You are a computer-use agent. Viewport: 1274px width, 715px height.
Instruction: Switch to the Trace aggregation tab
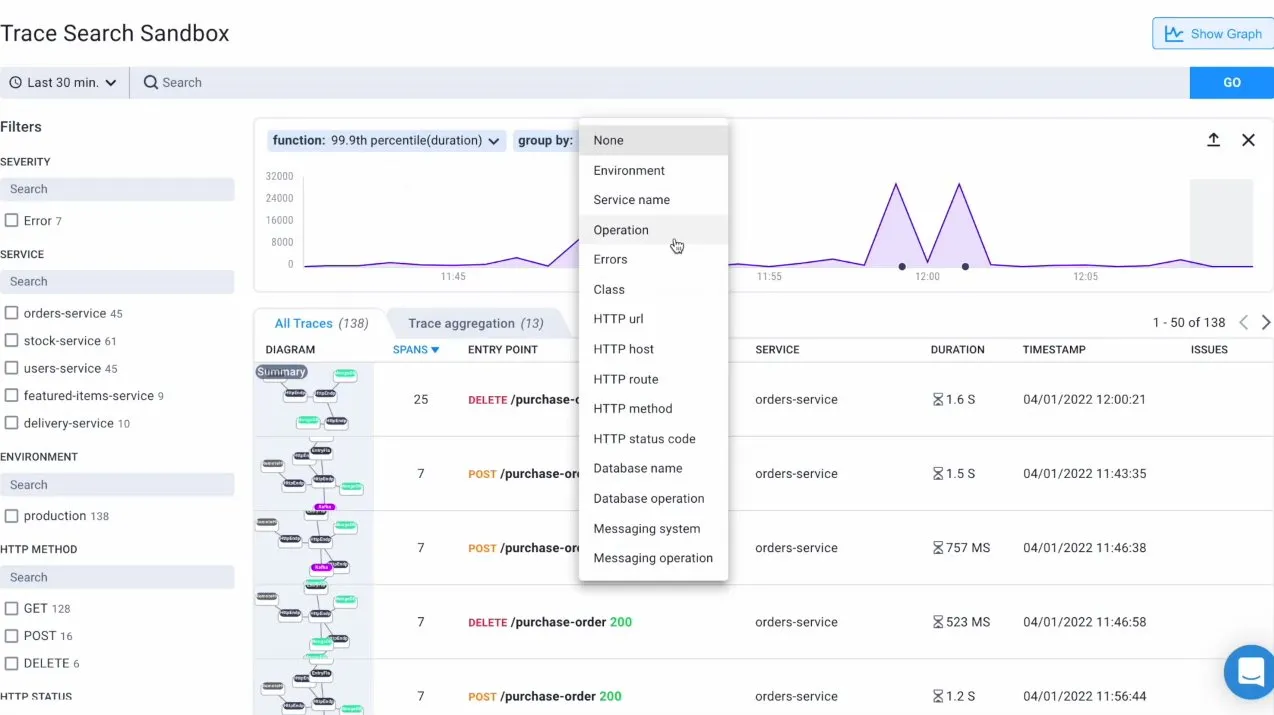tap(476, 323)
